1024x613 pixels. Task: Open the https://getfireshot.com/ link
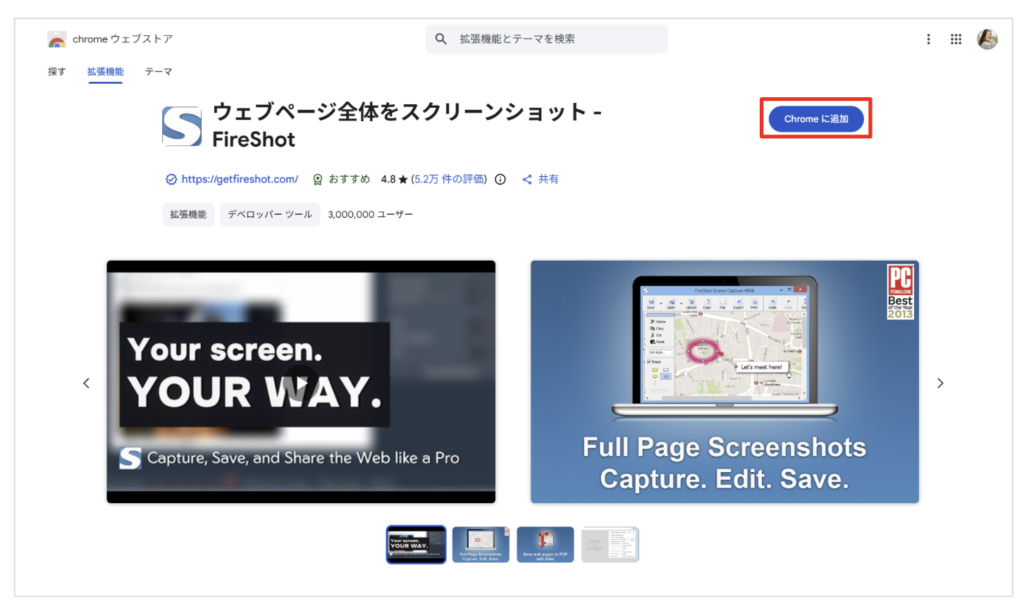pos(240,180)
